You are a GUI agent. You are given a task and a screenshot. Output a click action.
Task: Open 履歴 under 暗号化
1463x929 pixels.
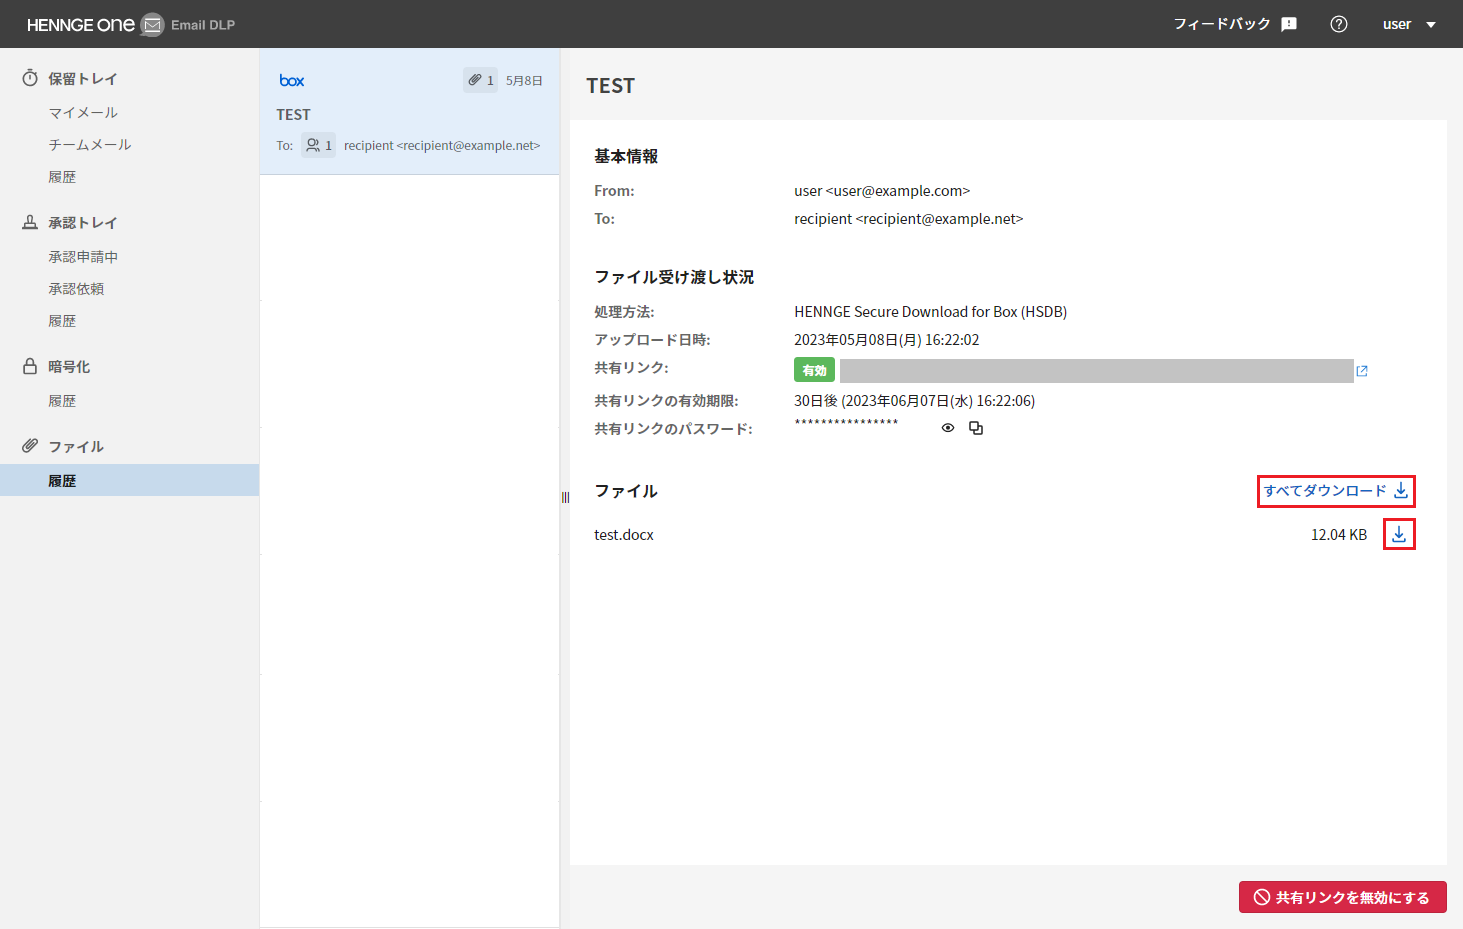click(x=62, y=401)
